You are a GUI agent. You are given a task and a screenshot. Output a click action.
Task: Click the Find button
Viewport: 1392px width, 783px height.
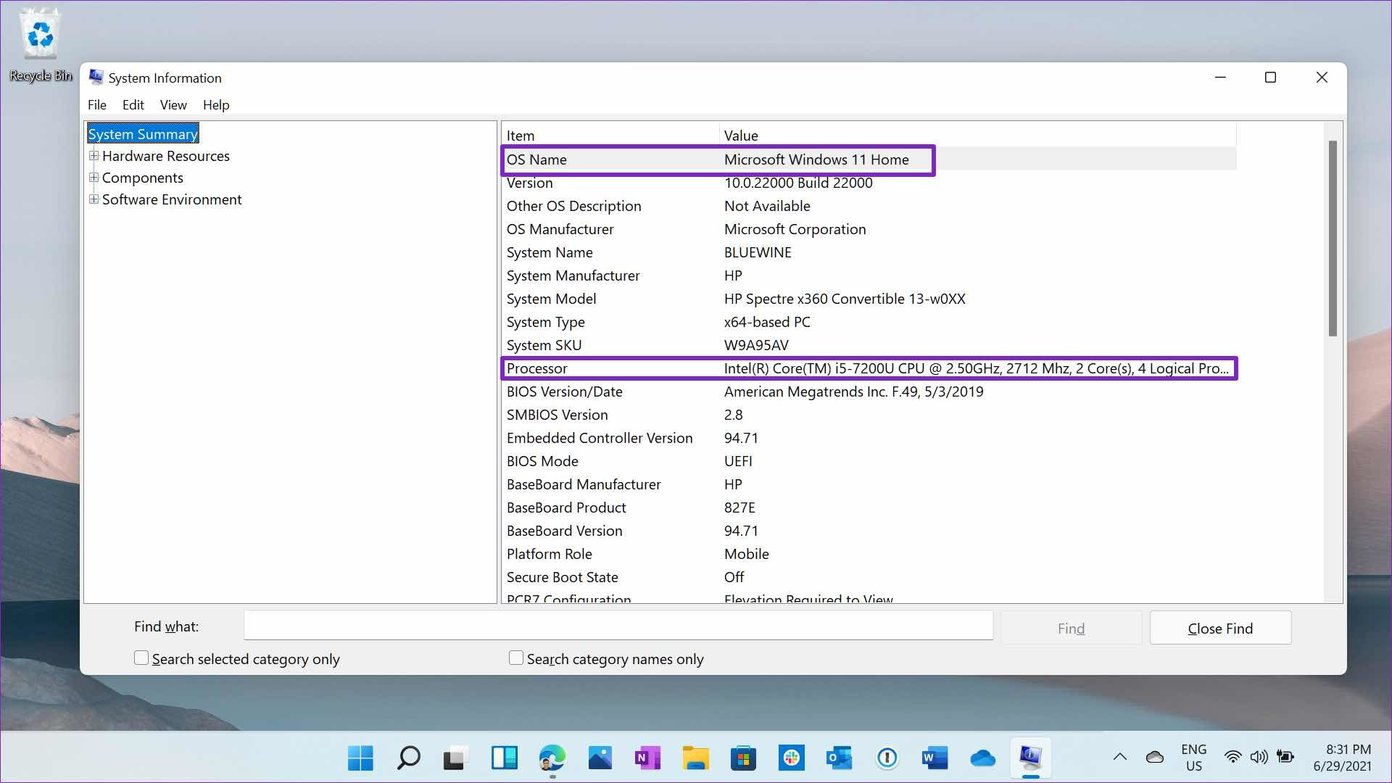[x=1071, y=628]
